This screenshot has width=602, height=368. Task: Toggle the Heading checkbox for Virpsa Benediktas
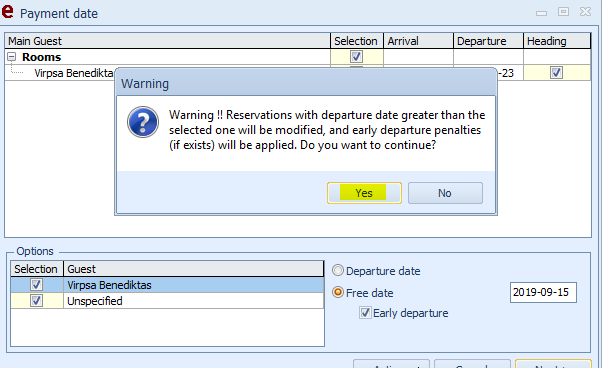point(556,72)
